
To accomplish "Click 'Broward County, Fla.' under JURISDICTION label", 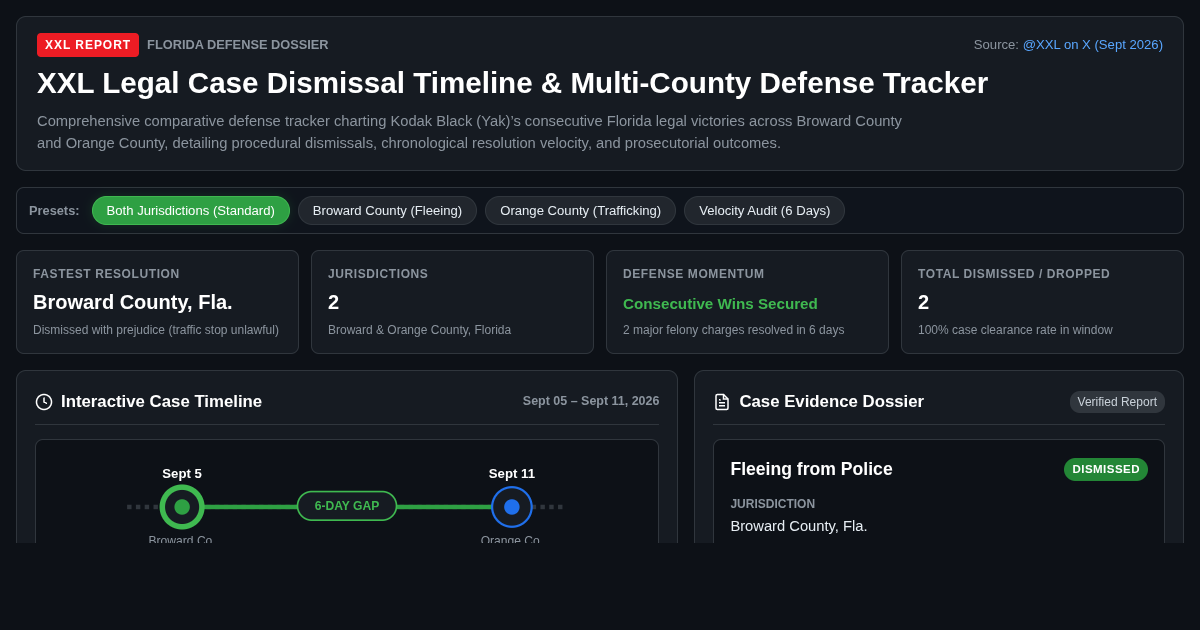I will point(799,526).
